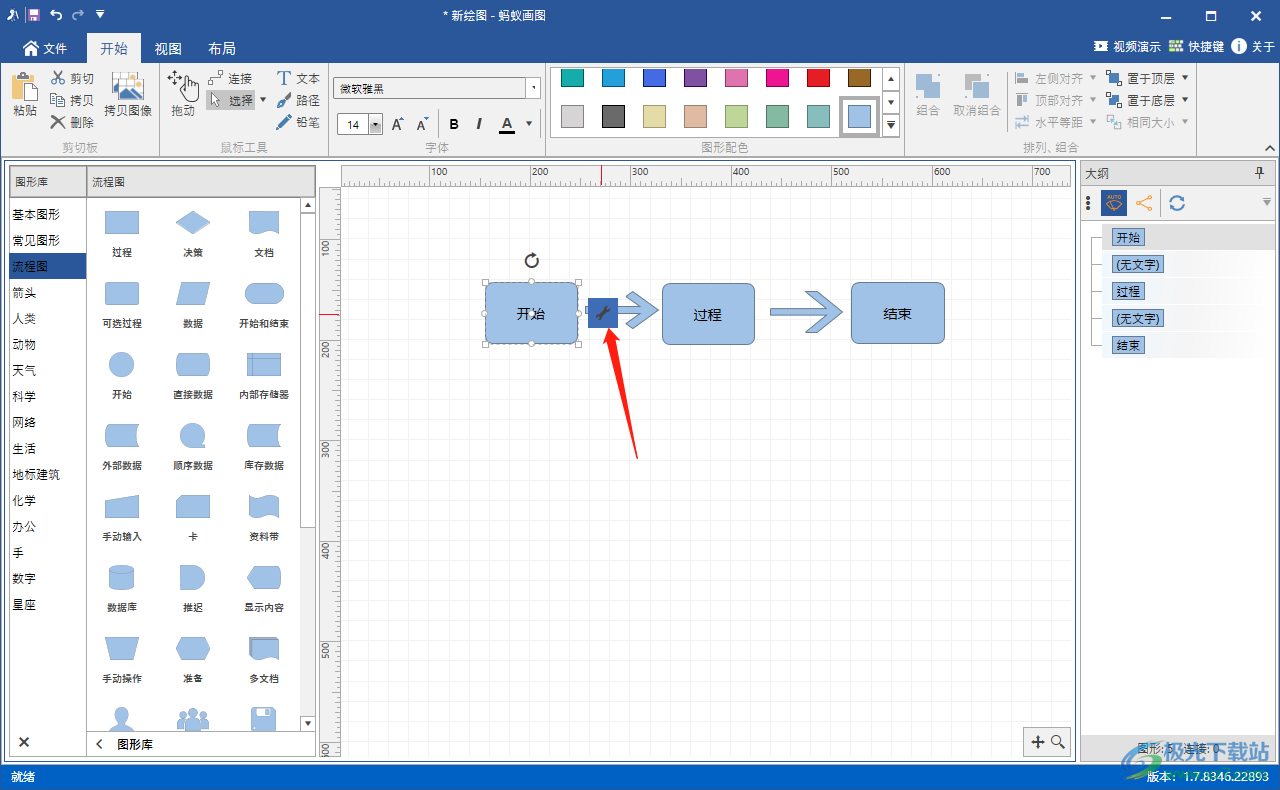Click the undo arrow in title bar
The width and height of the screenshot is (1280, 790).
coord(56,15)
